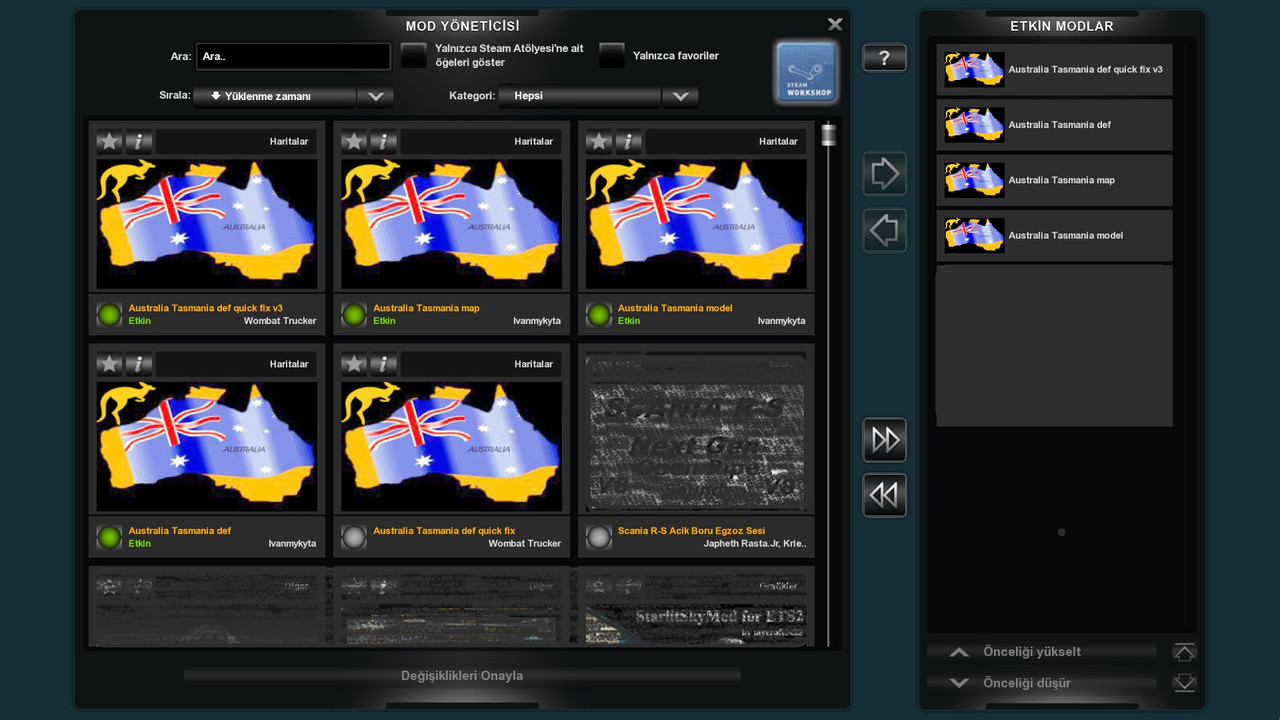Toggle active light of Australia Tasmania def quick fix v3

pos(109,315)
